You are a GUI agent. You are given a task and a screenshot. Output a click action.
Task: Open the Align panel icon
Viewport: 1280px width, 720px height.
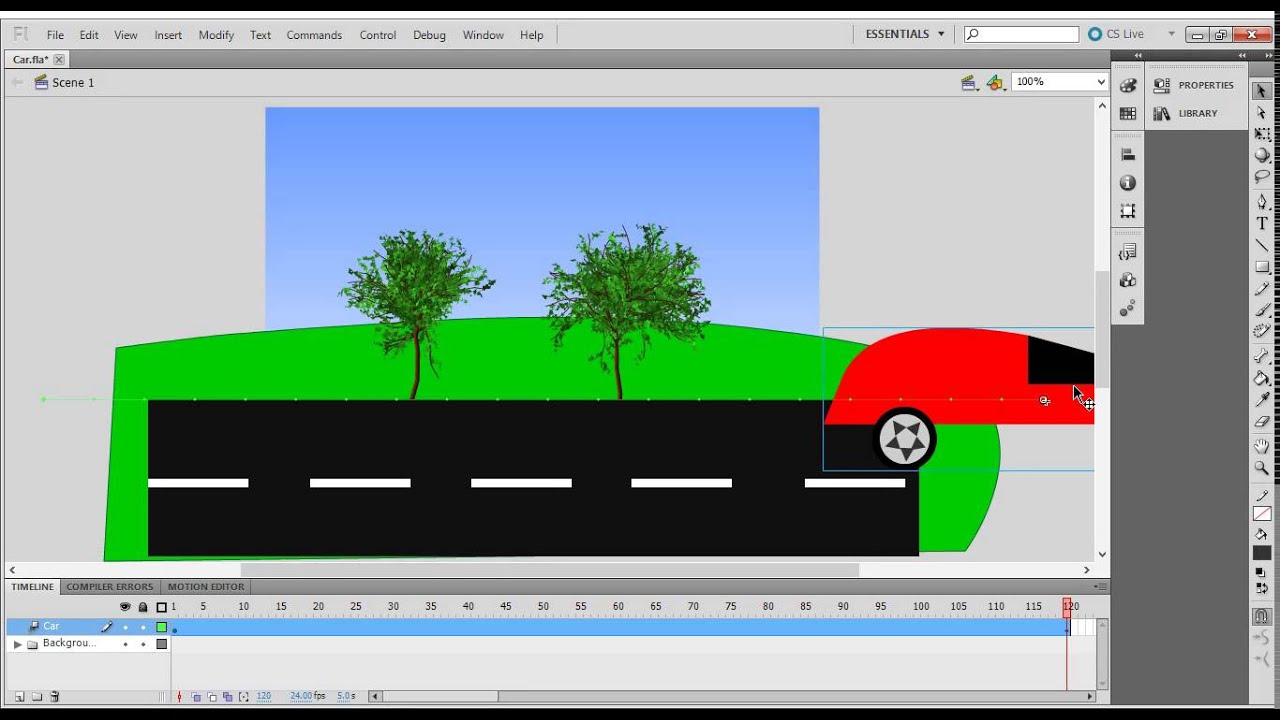pos(1128,155)
